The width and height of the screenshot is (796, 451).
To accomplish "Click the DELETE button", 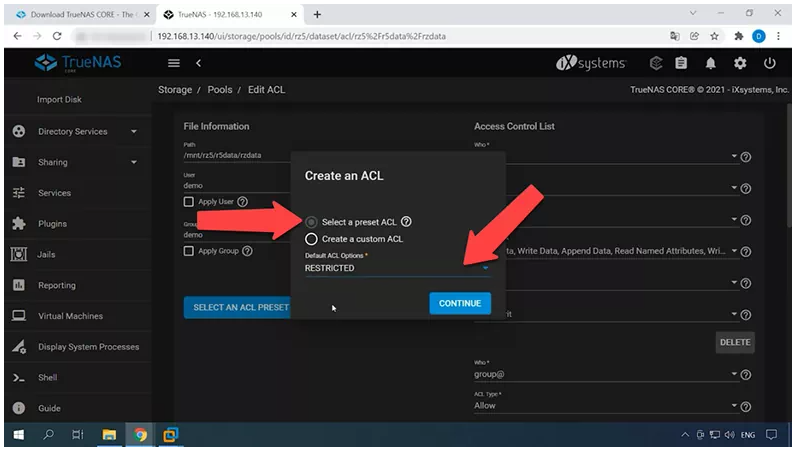I will (735, 342).
